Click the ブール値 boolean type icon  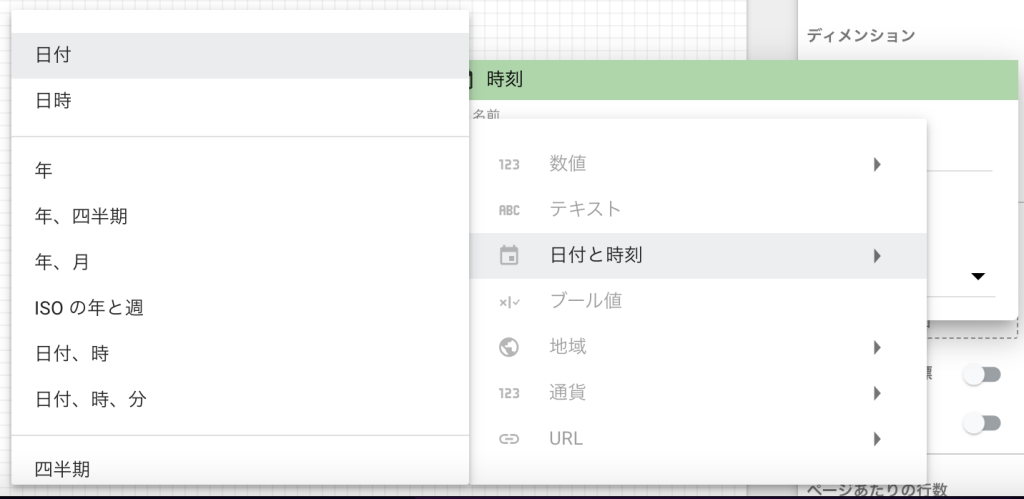coord(509,302)
